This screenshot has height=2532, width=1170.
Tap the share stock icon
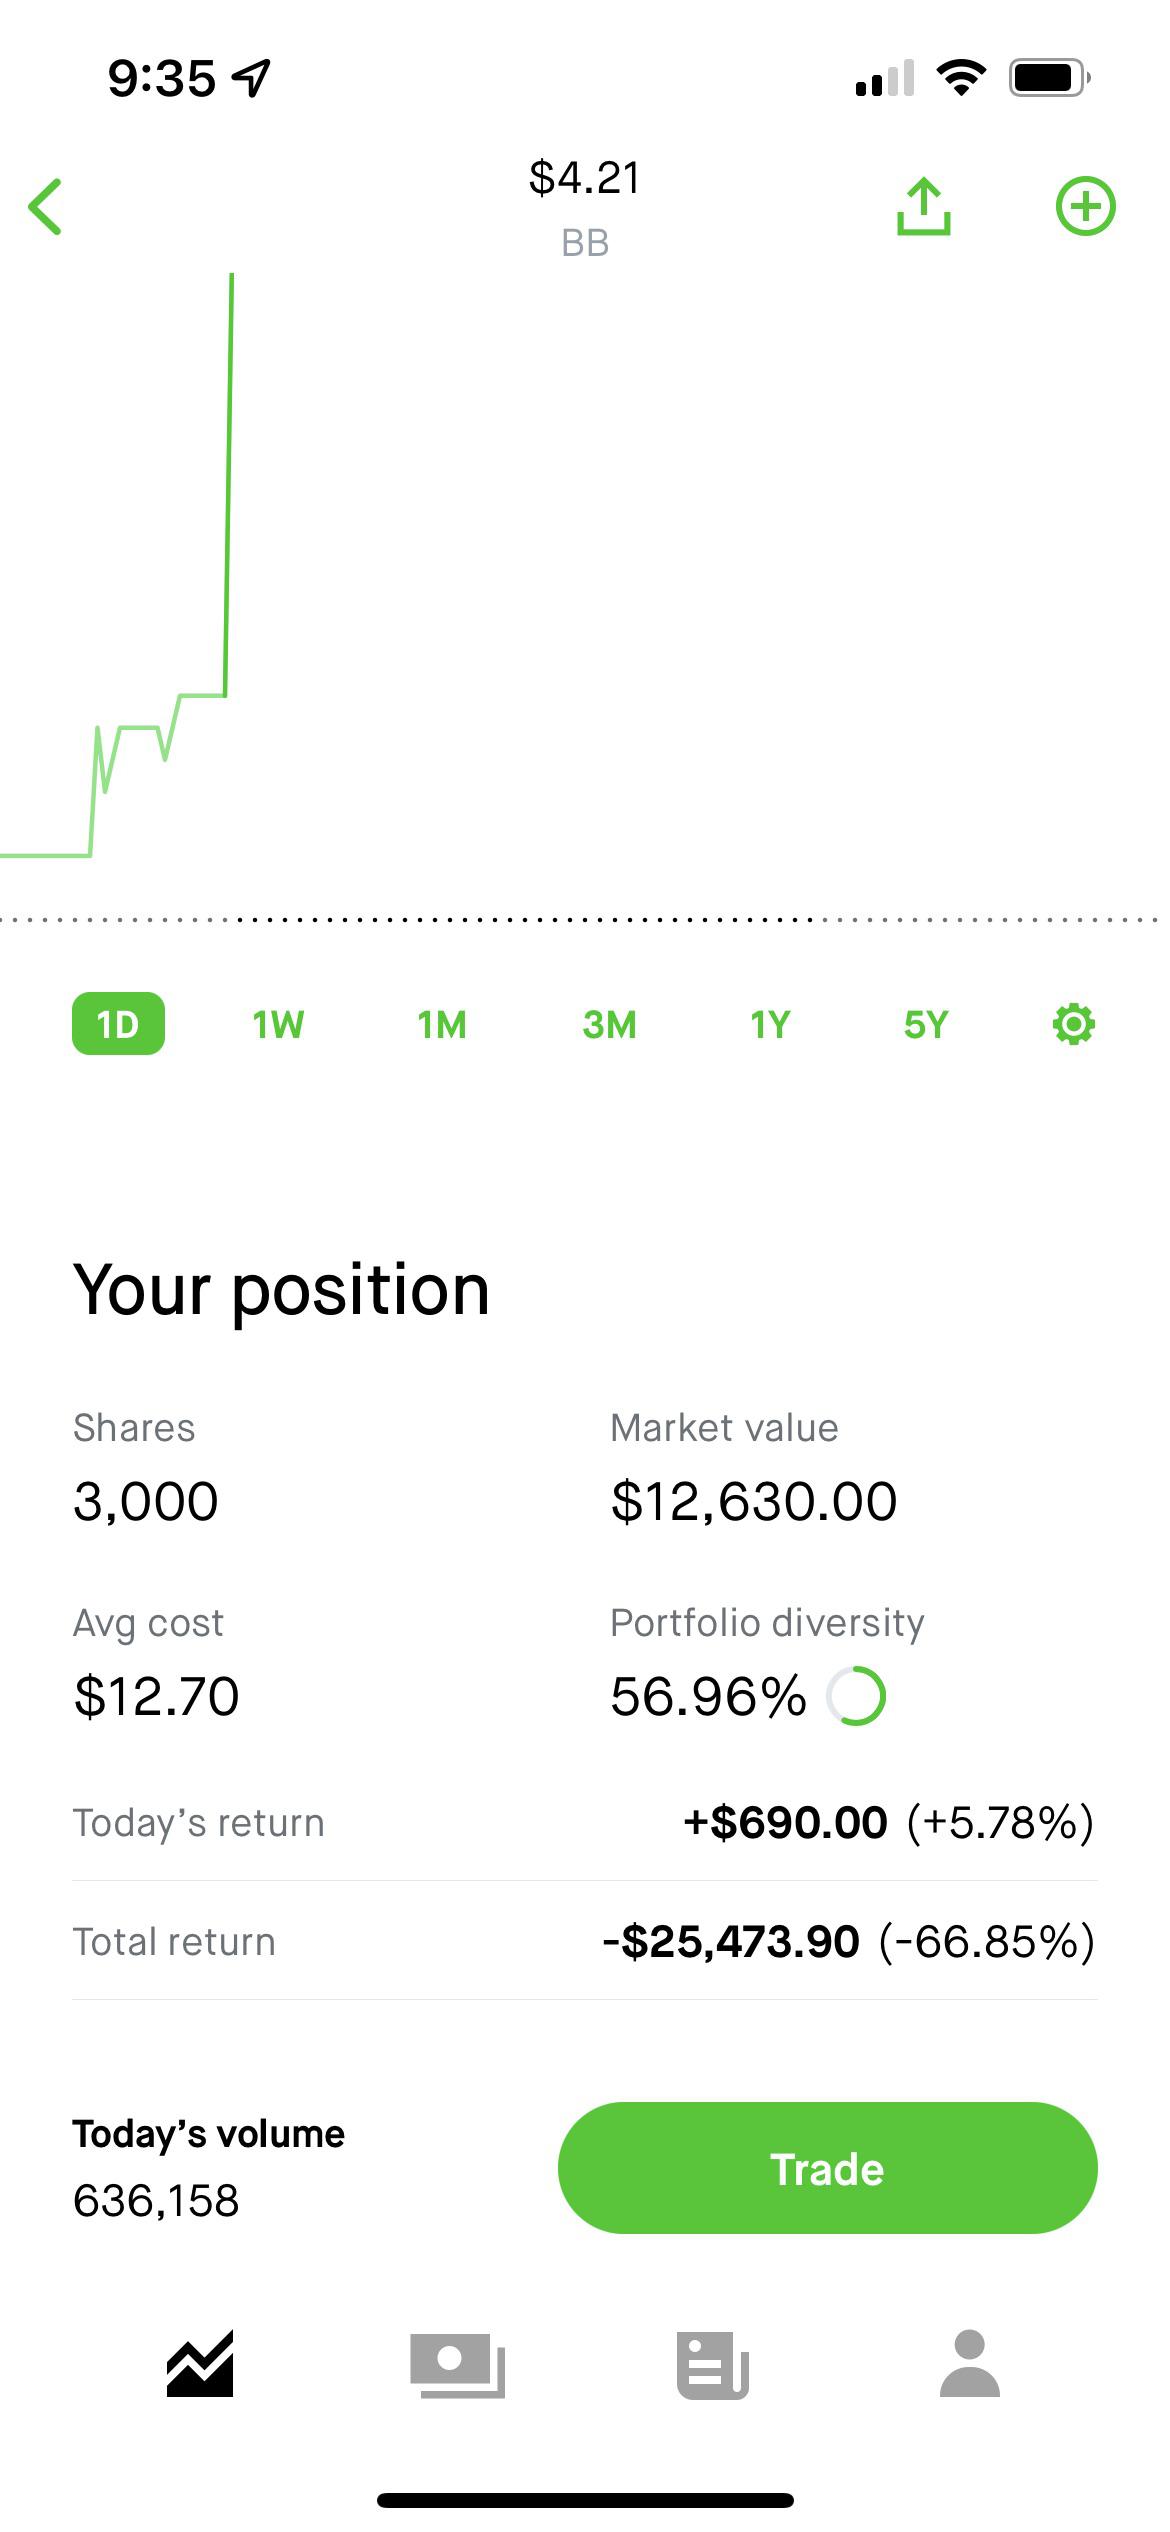[923, 207]
